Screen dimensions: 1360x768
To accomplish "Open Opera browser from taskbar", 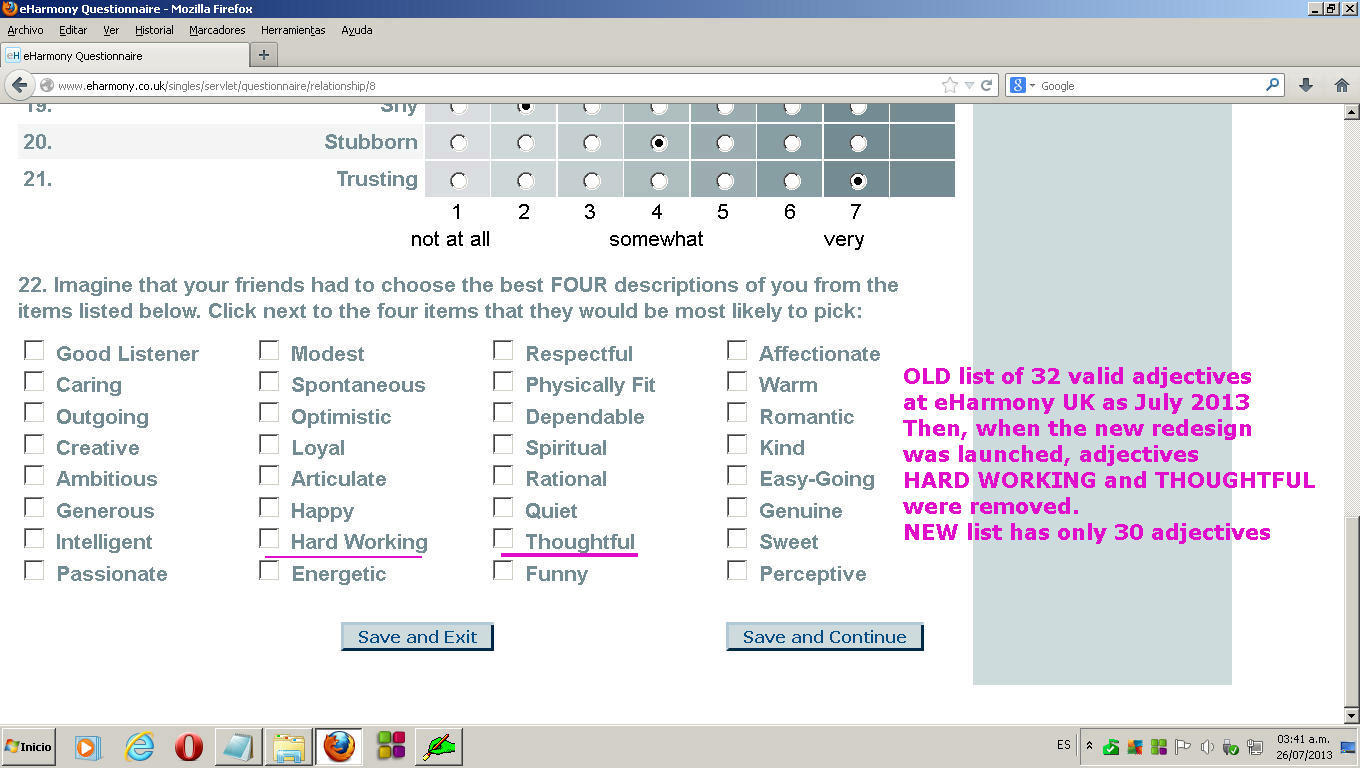I will coord(188,747).
